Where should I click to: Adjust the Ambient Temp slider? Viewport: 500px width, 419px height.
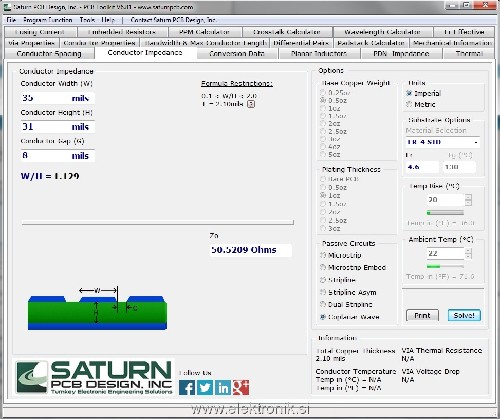click(445, 266)
